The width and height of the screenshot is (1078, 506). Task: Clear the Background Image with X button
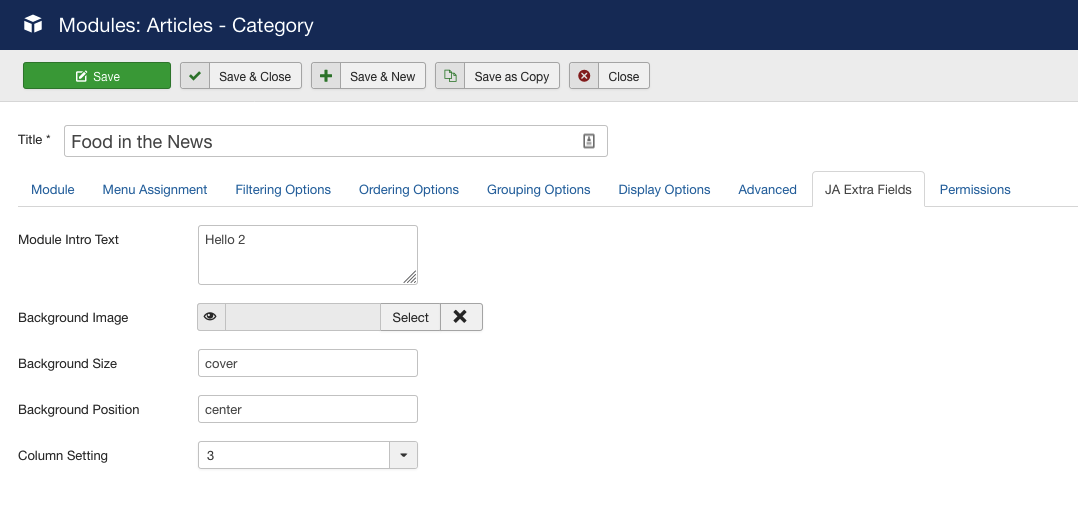click(x=460, y=317)
